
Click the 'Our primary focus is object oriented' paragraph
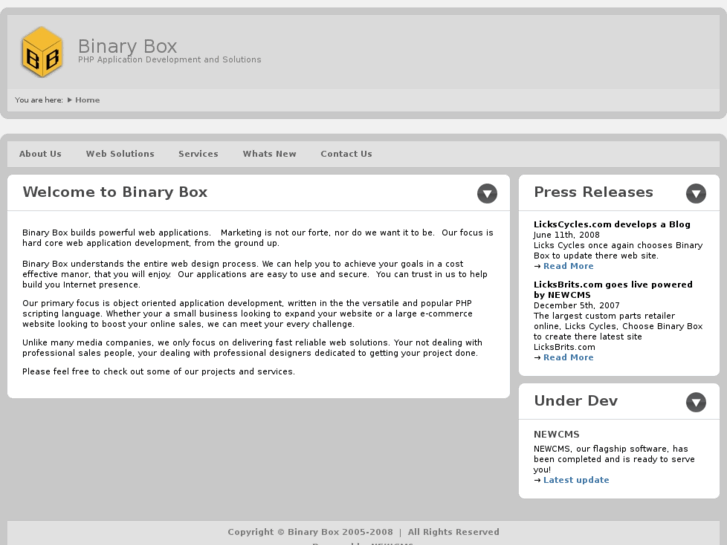coord(248,314)
